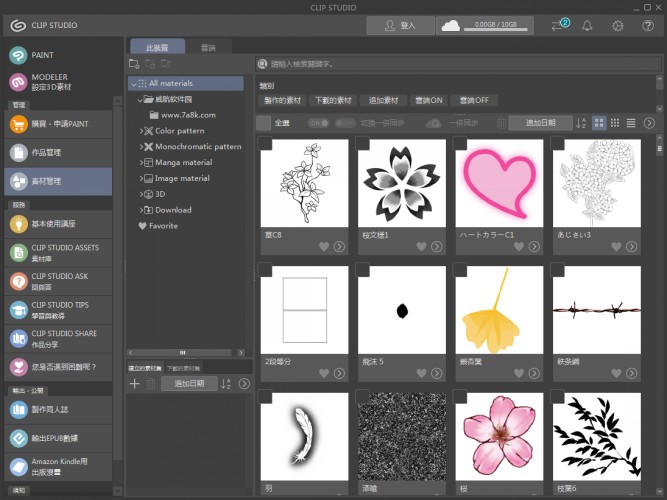Switch to small thumbnail grid view
The image size is (667, 500).
615,123
